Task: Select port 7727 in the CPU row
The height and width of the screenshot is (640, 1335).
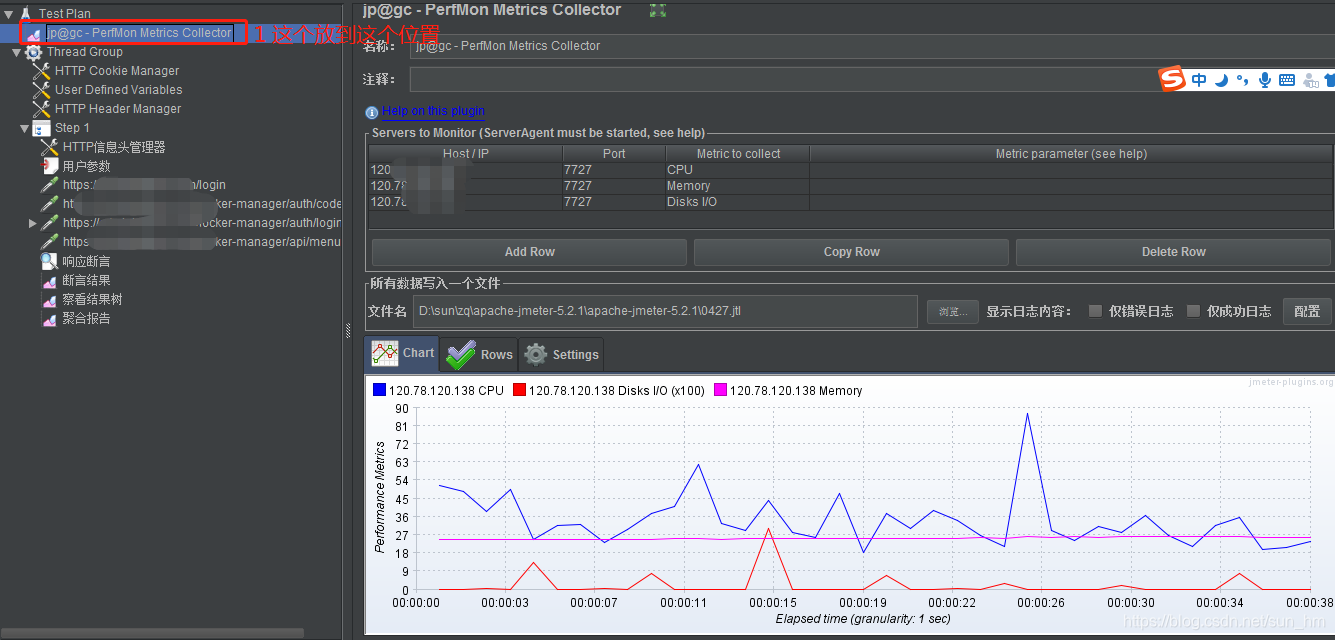Action: [x=613, y=170]
